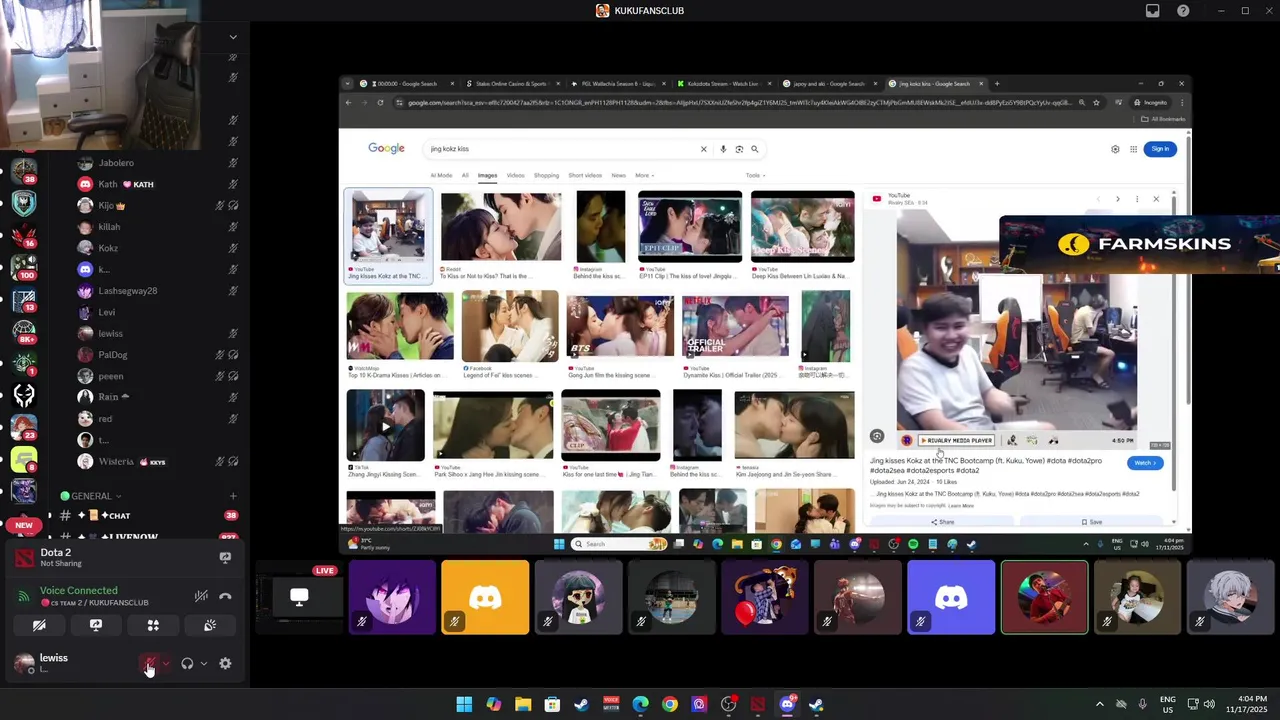
Task: Switch to PGL Wallachia Season 6 tab
Action: (x=618, y=84)
